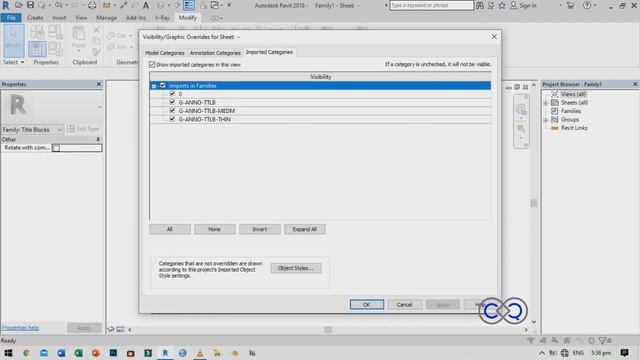Switch to Annotation Categories tab
The width and height of the screenshot is (640, 360).
click(215, 53)
